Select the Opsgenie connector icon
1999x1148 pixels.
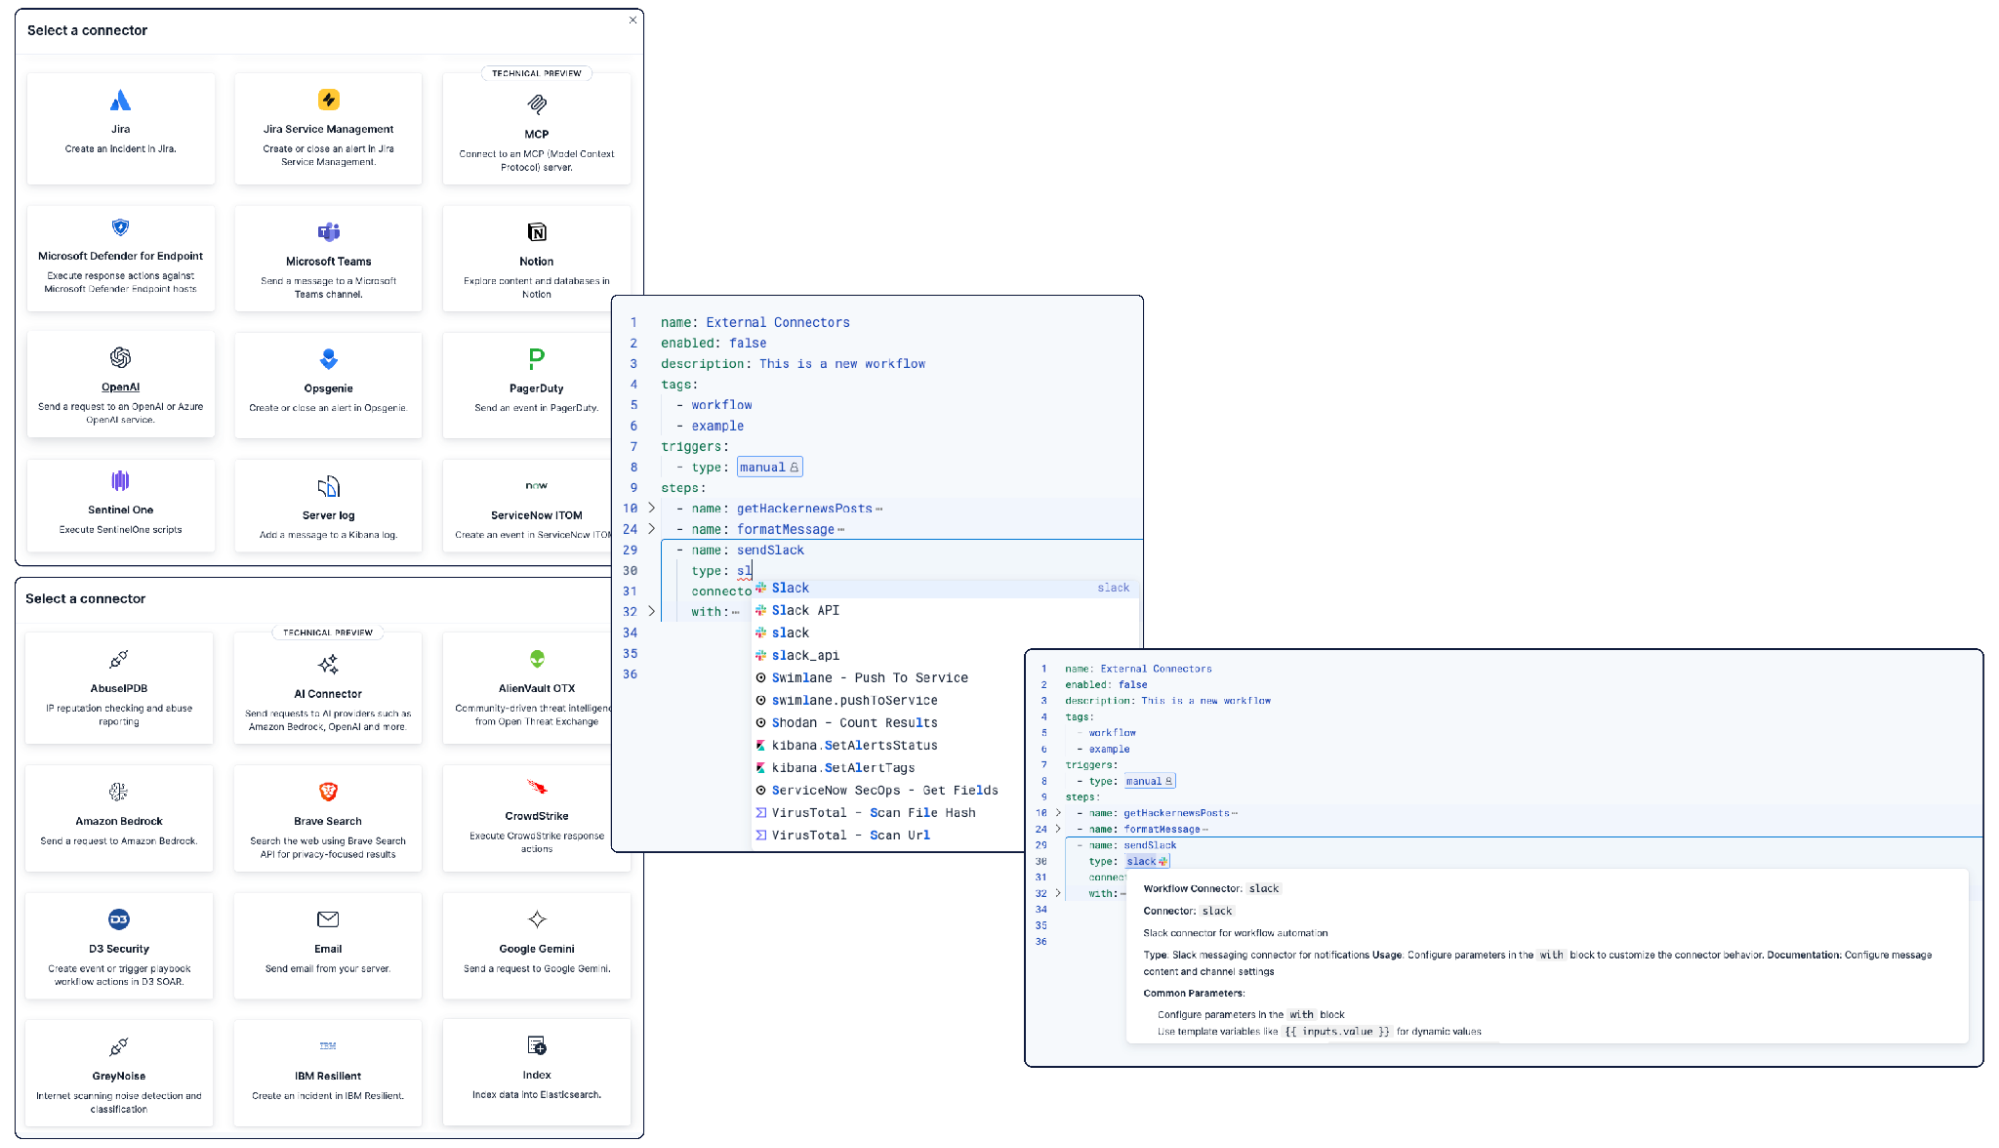tap(328, 358)
